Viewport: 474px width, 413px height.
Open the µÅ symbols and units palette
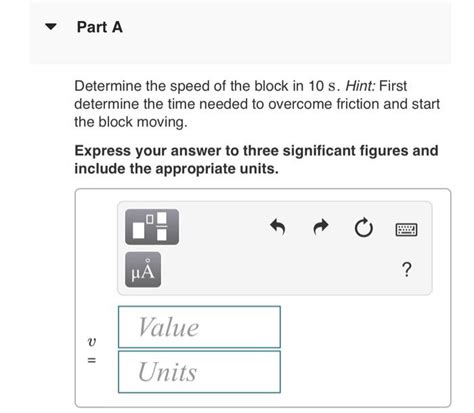[x=143, y=269]
